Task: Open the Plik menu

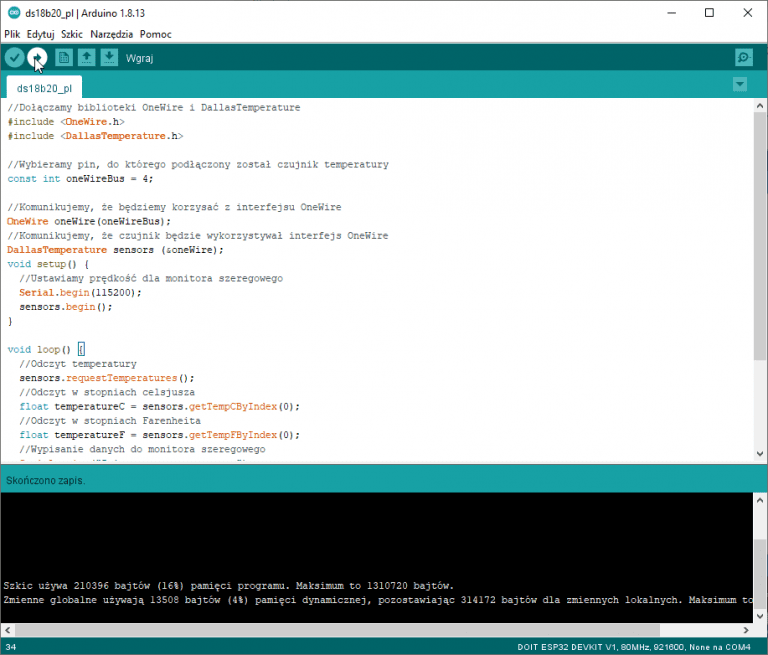Action: coord(12,34)
